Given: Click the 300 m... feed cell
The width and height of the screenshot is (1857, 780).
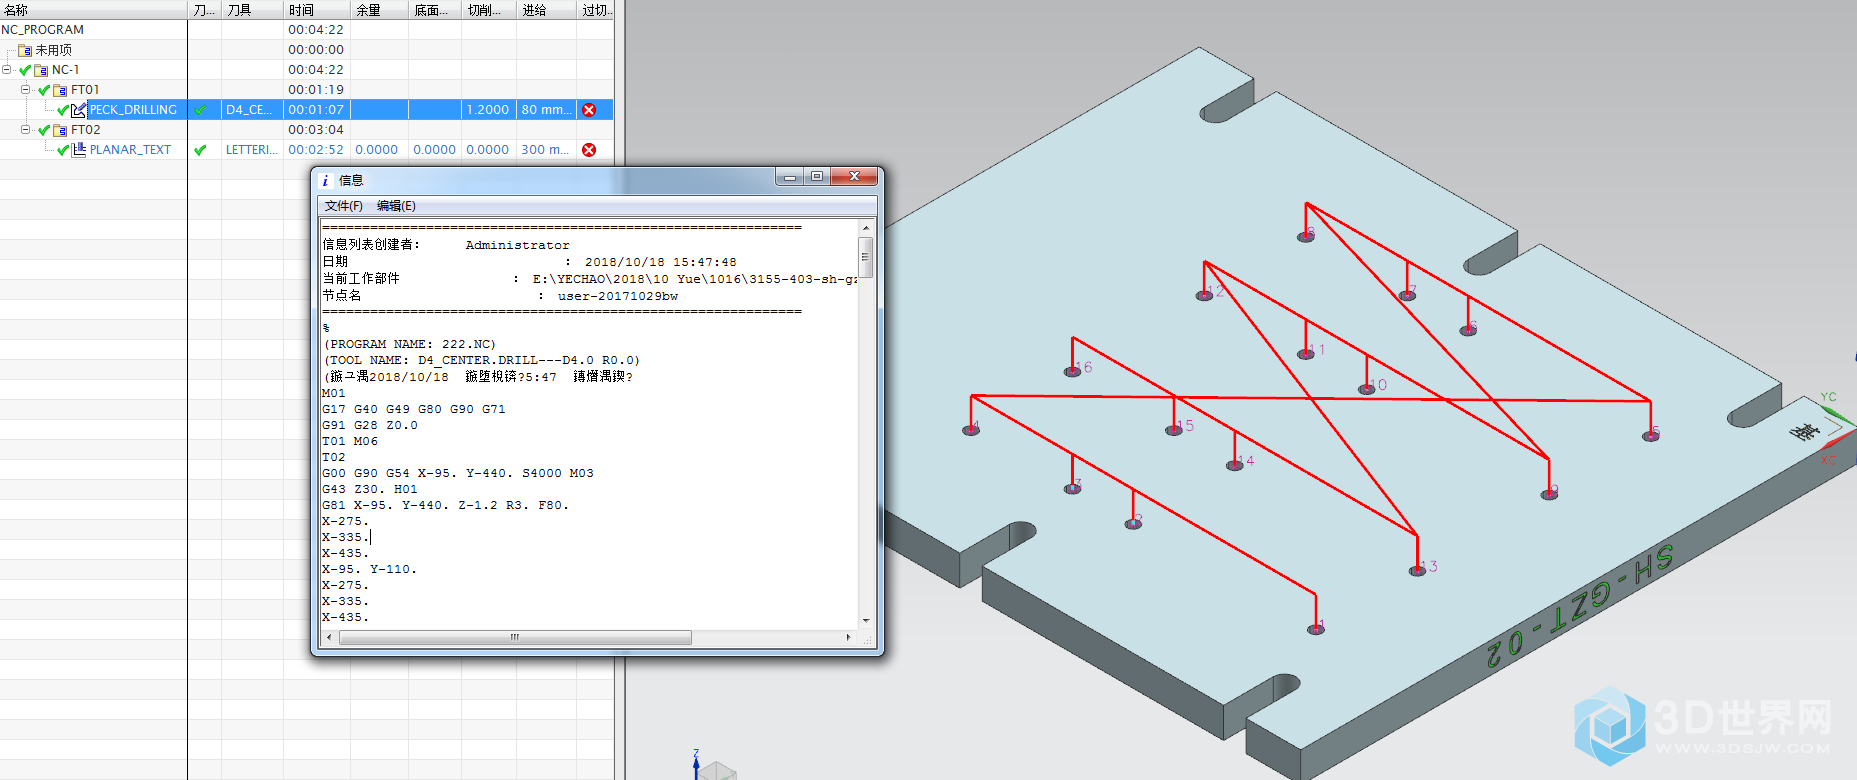Looking at the screenshot, I should coord(546,150).
